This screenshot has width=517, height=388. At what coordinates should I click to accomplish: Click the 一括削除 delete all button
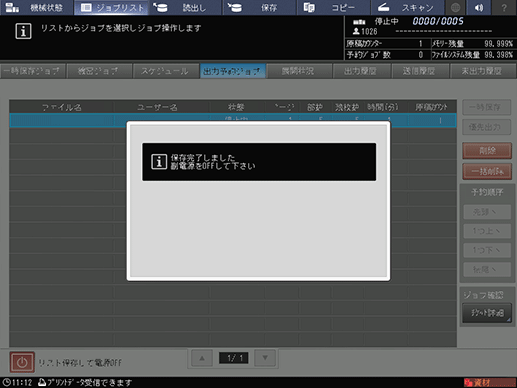click(487, 171)
